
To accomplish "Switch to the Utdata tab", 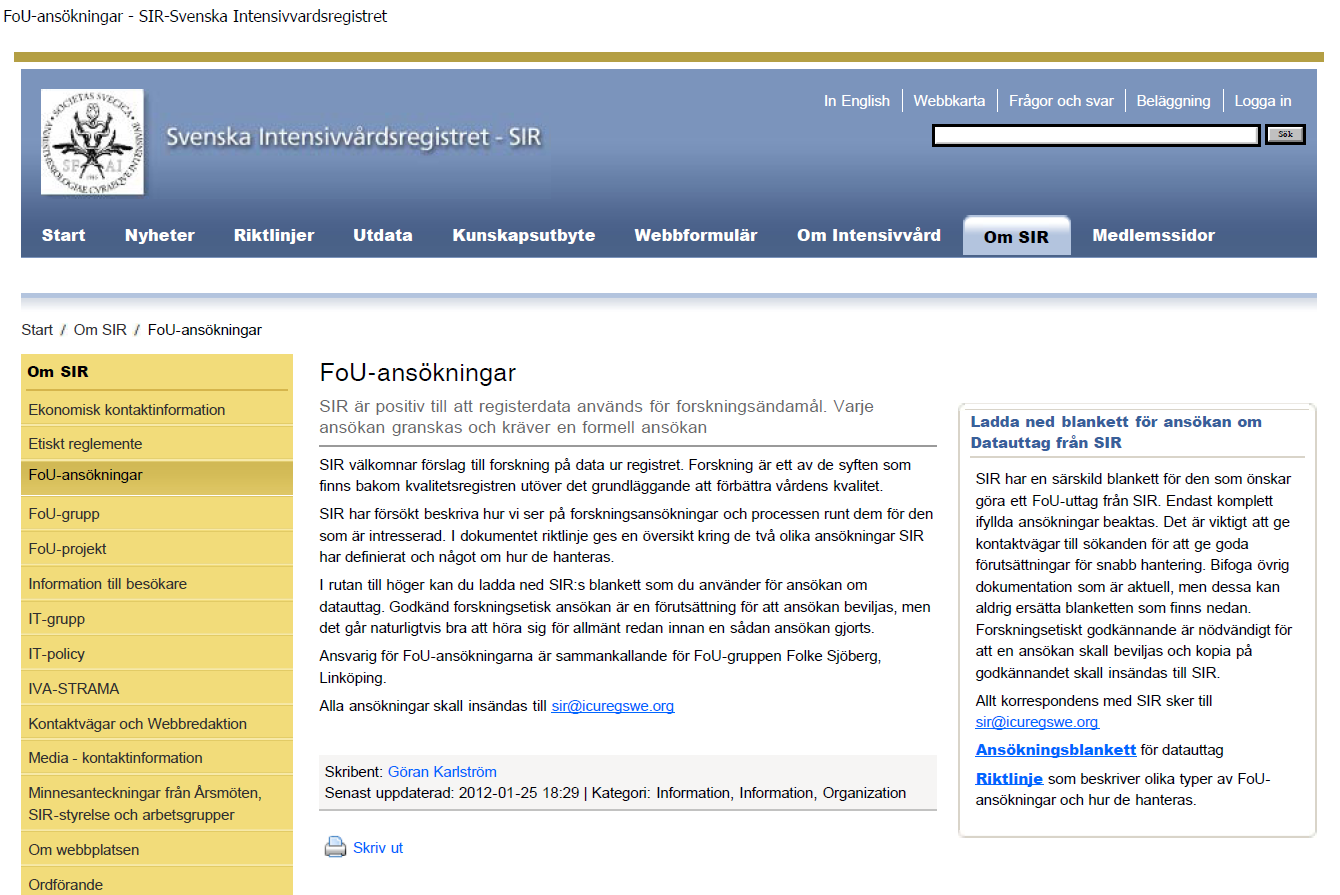I will click(x=383, y=236).
